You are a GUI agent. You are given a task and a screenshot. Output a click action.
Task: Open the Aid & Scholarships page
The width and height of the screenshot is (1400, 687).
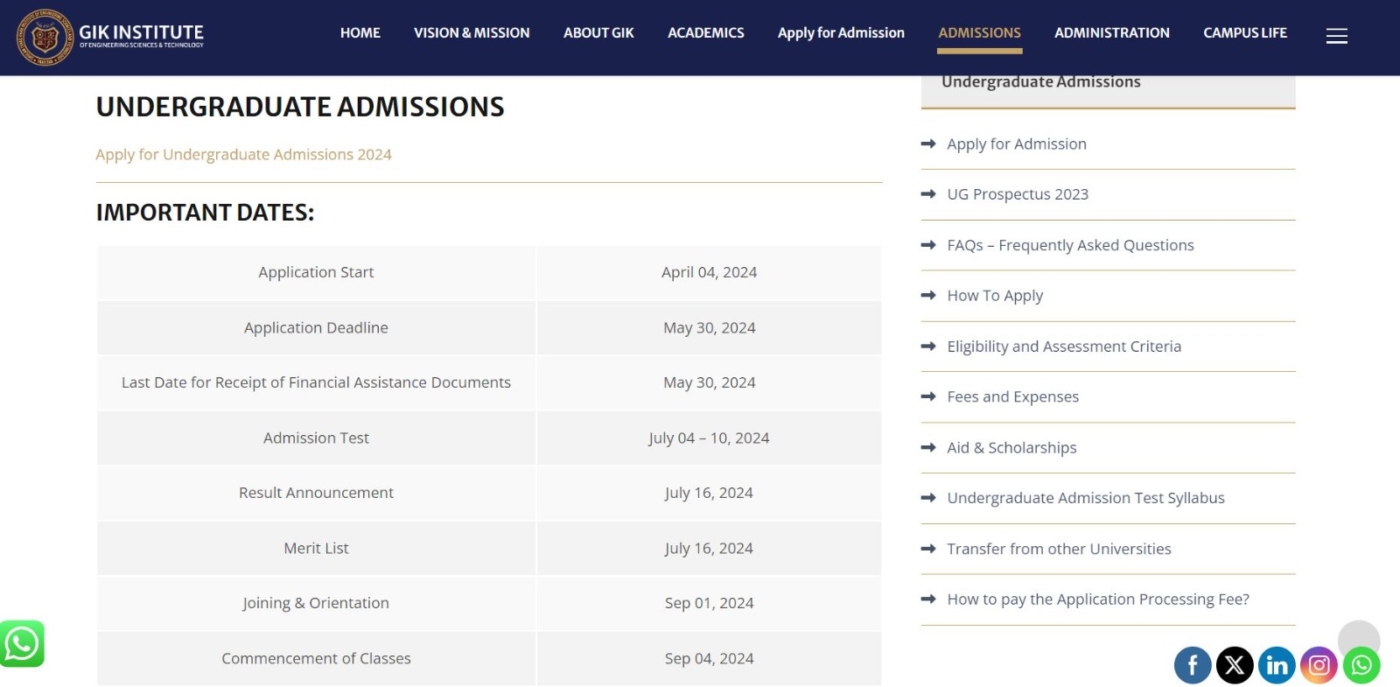tap(1011, 447)
